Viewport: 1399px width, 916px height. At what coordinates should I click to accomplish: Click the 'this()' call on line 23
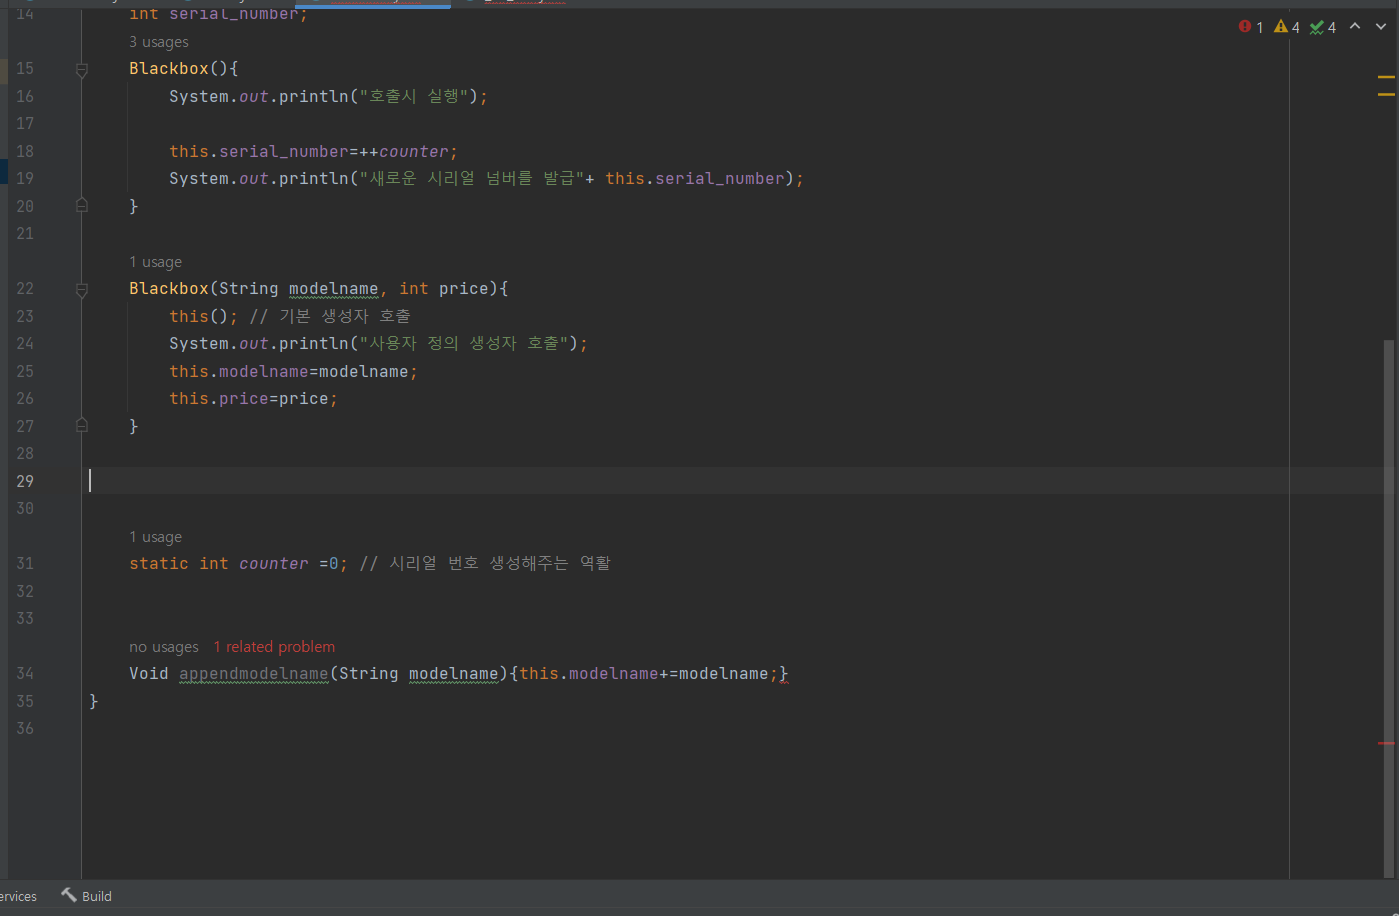point(199,316)
